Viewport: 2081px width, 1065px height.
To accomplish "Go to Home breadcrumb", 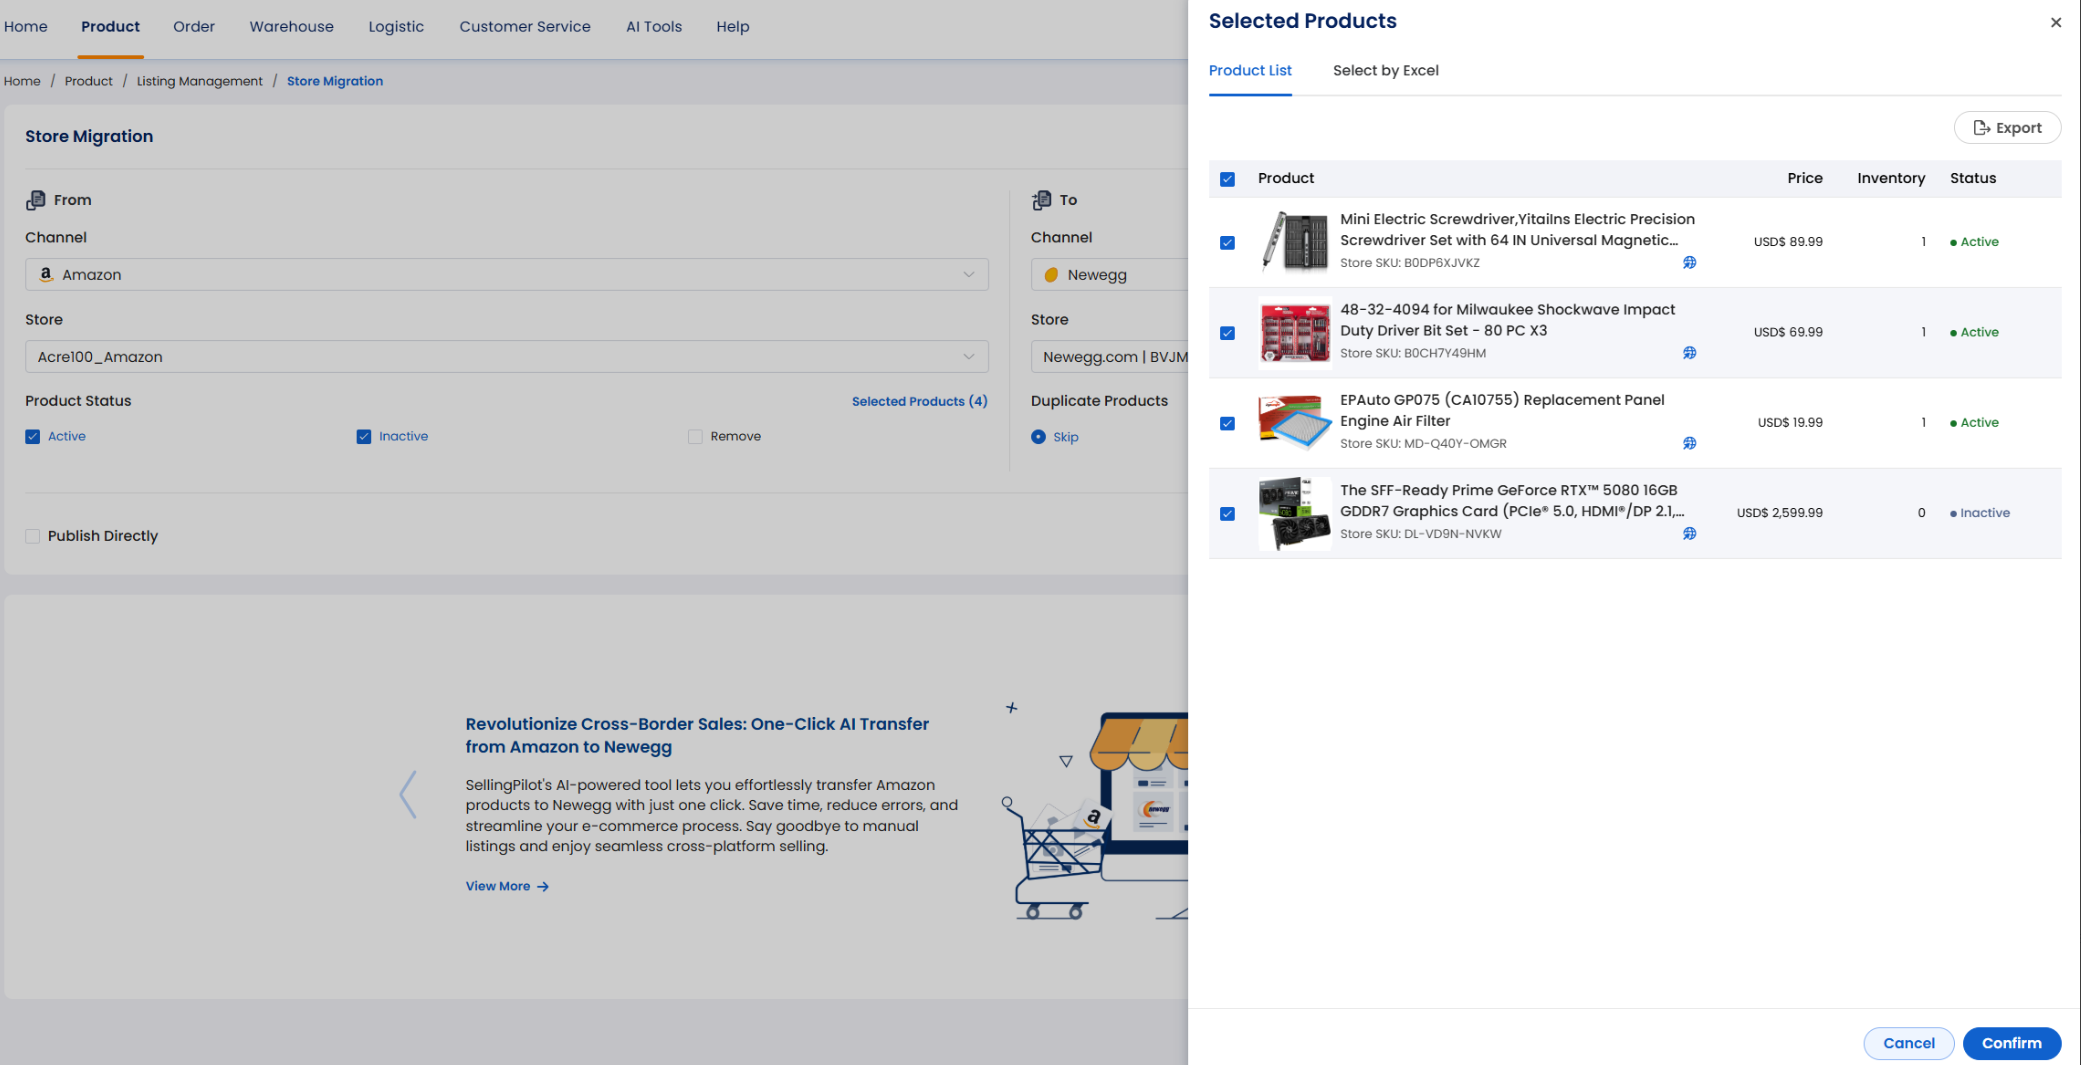I will point(22,81).
